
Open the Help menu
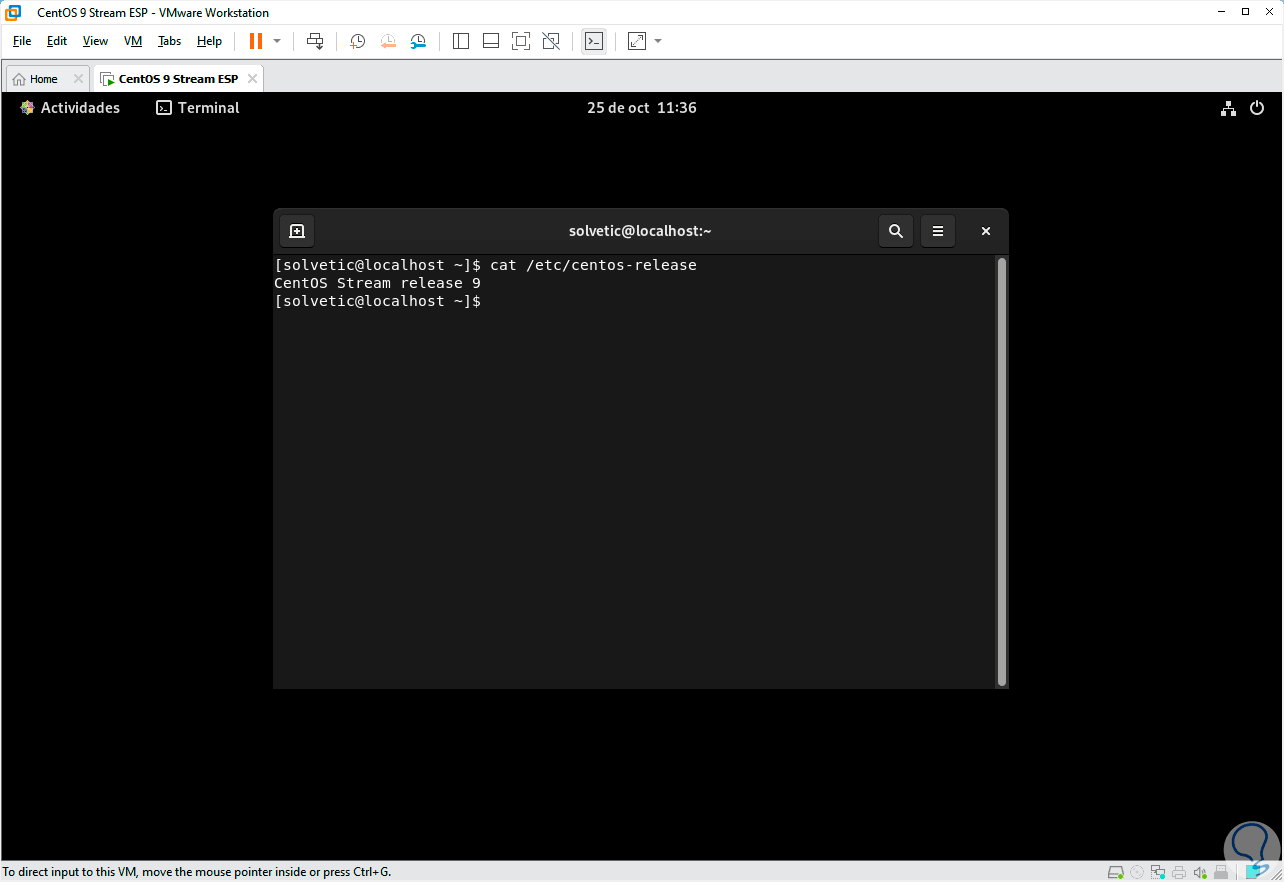[x=209, y=41]
